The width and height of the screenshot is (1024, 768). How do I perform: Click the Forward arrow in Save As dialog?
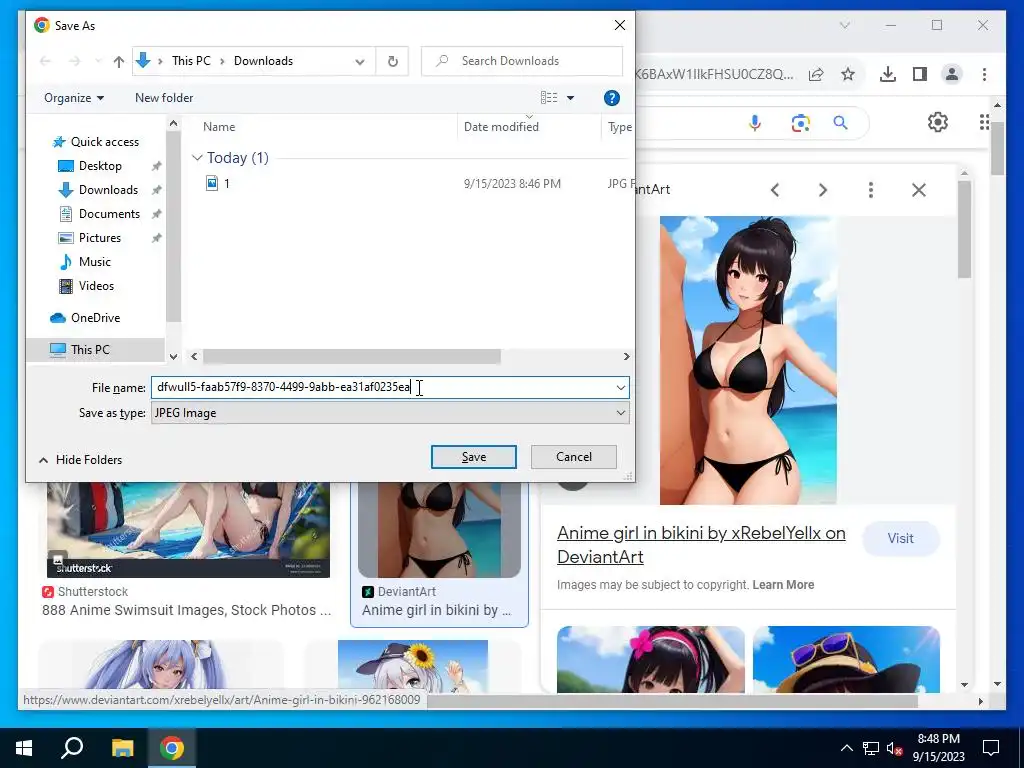point(74,61)
